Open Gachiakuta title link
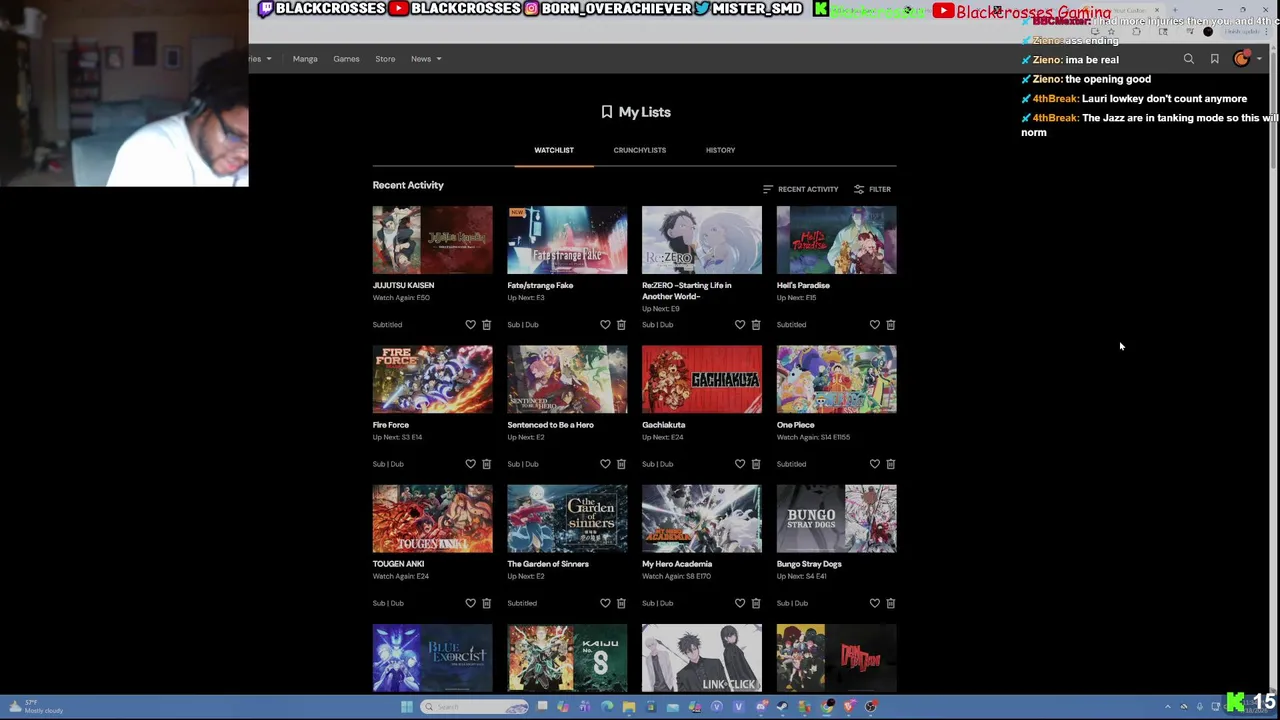Viewport: 1280px width, 720px height. coord(664,425)
